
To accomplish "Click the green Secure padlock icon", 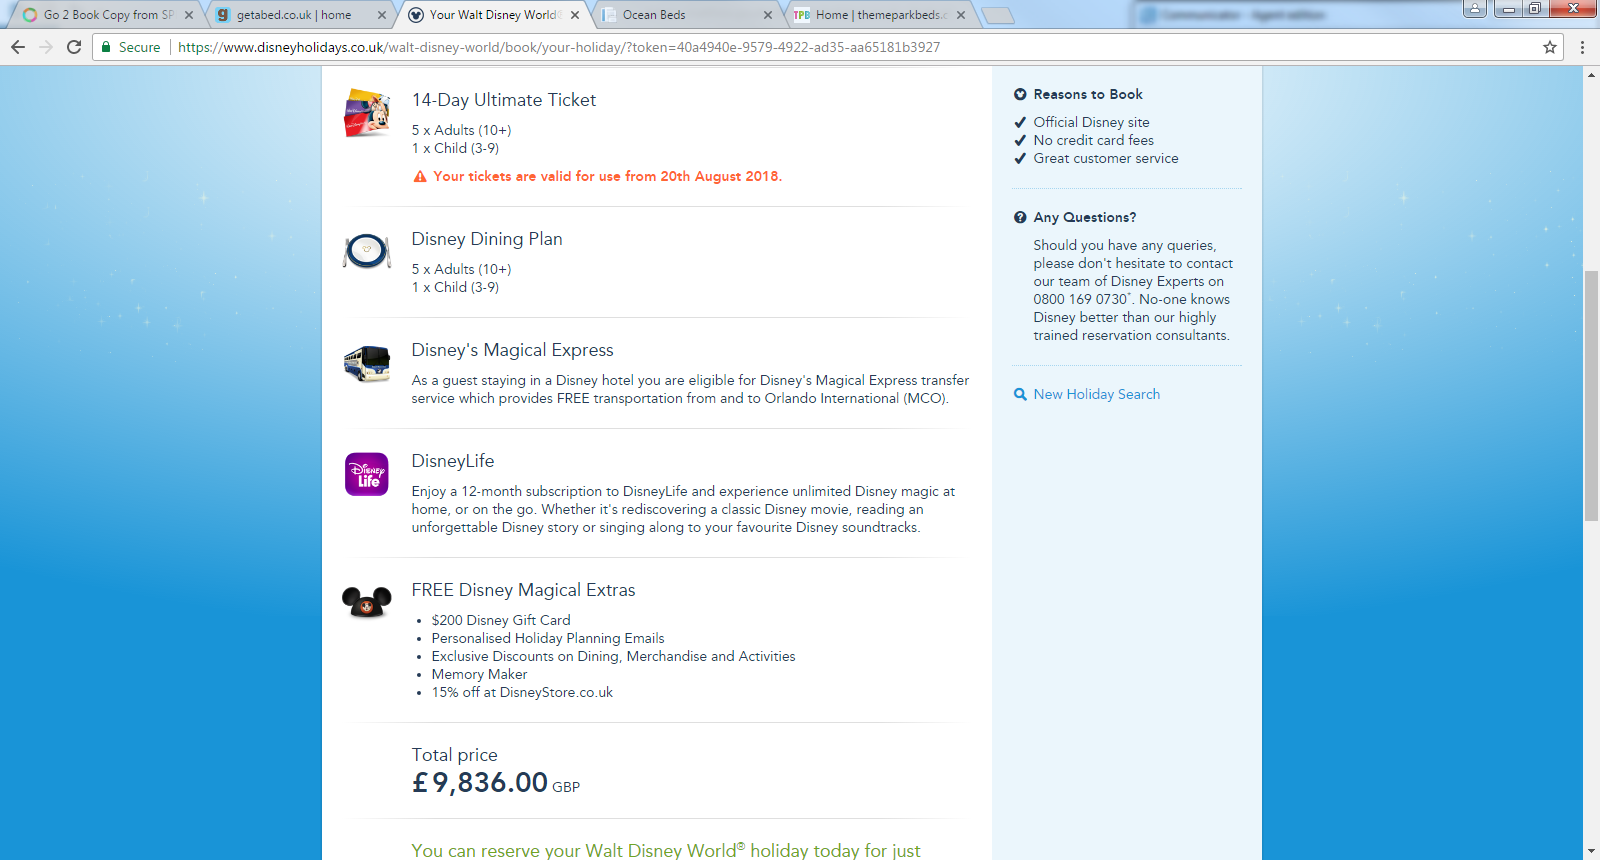I will pos(106,47).
